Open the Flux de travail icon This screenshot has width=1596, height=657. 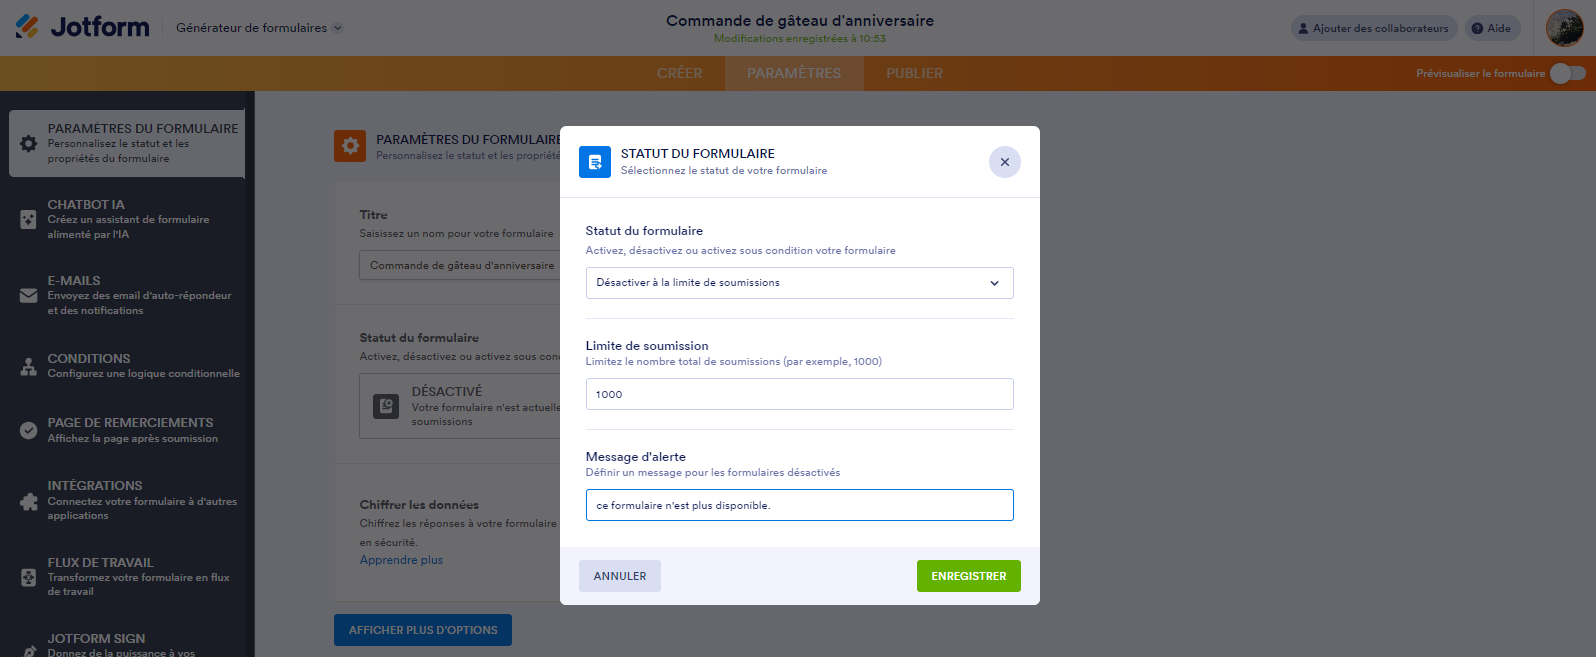tap(29, 577)
